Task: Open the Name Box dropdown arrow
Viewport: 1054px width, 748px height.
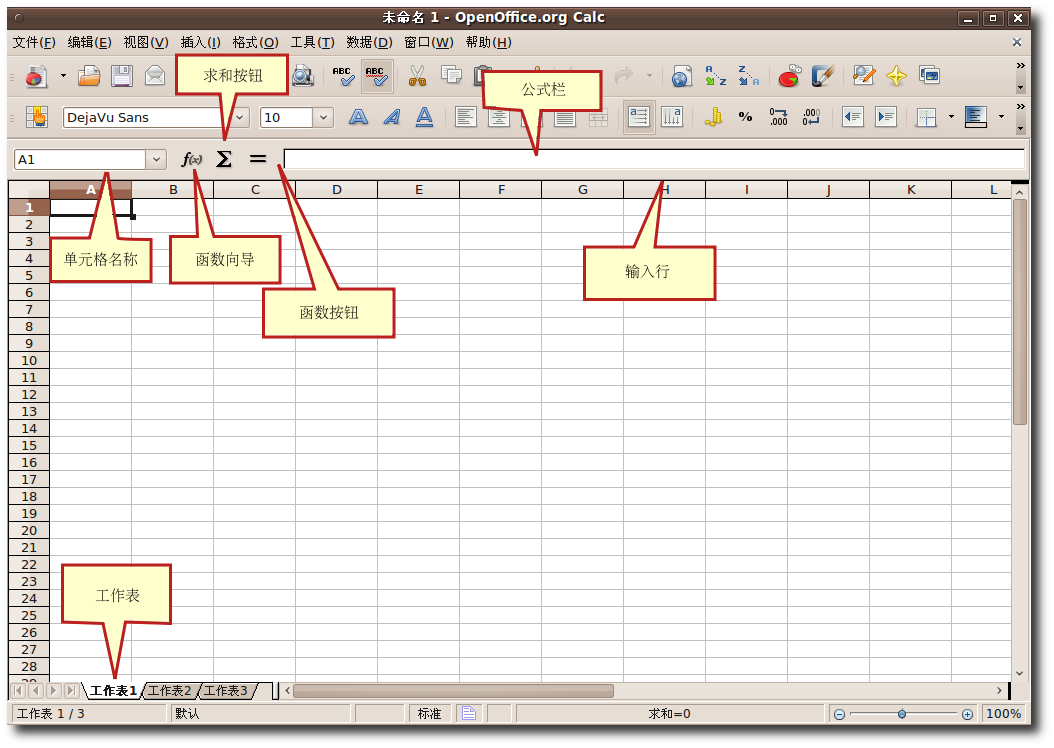Action: point(156,159)
